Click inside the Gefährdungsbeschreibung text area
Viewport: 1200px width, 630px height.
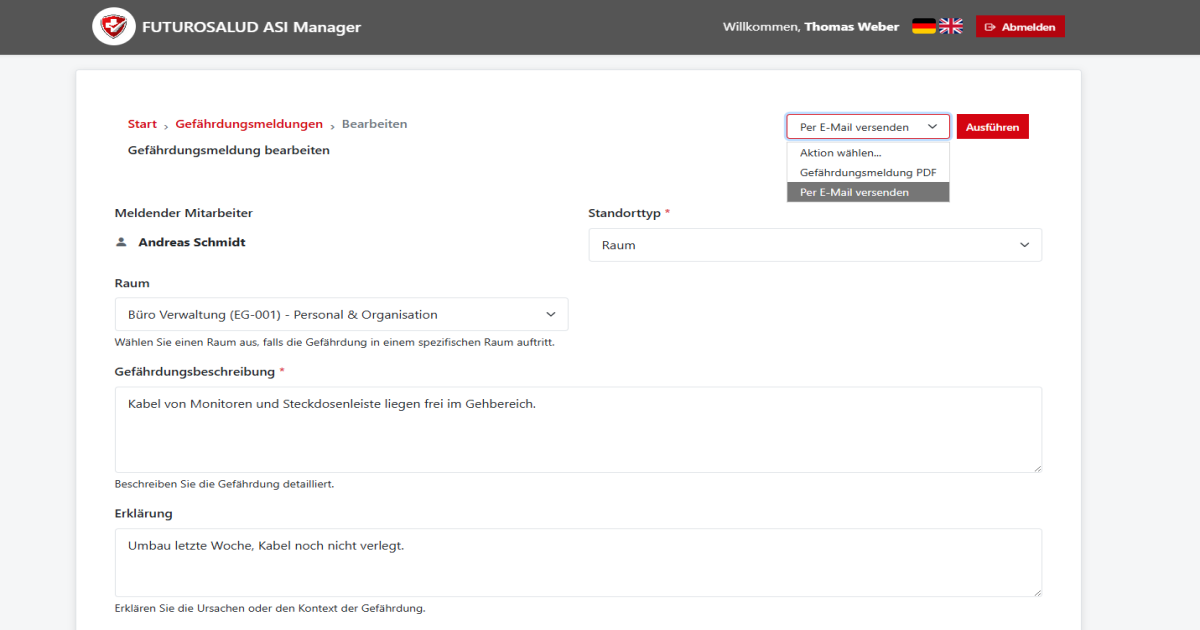coord(579,428)
